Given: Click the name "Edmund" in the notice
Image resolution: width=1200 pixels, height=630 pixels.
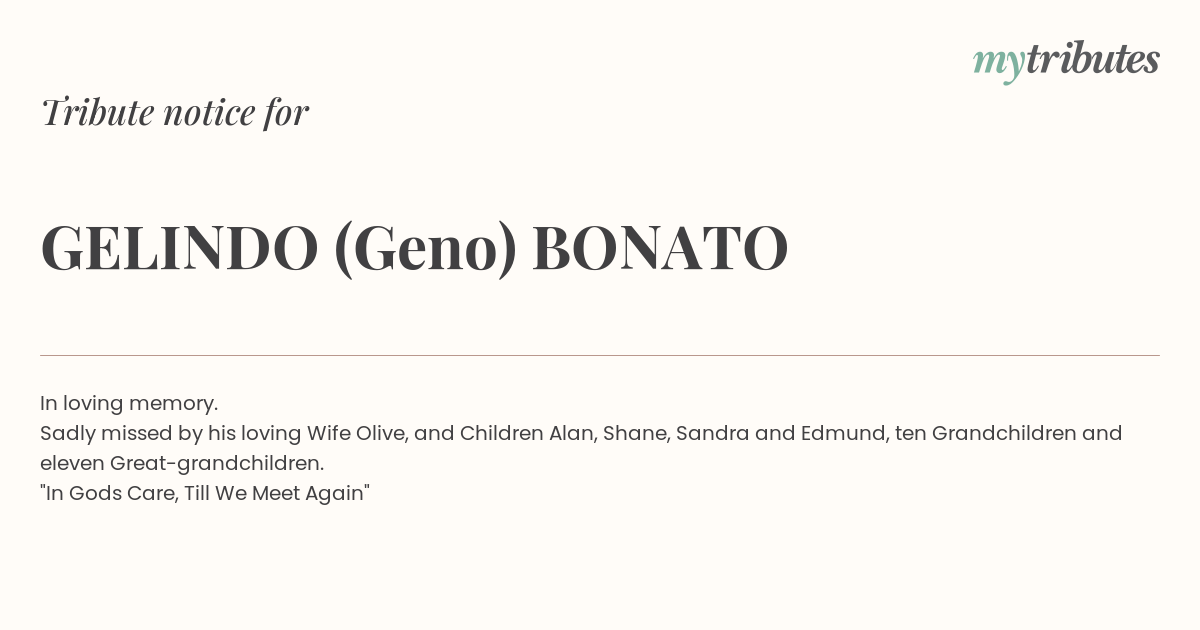Looking at the screenshot, I should coord(842,433).
